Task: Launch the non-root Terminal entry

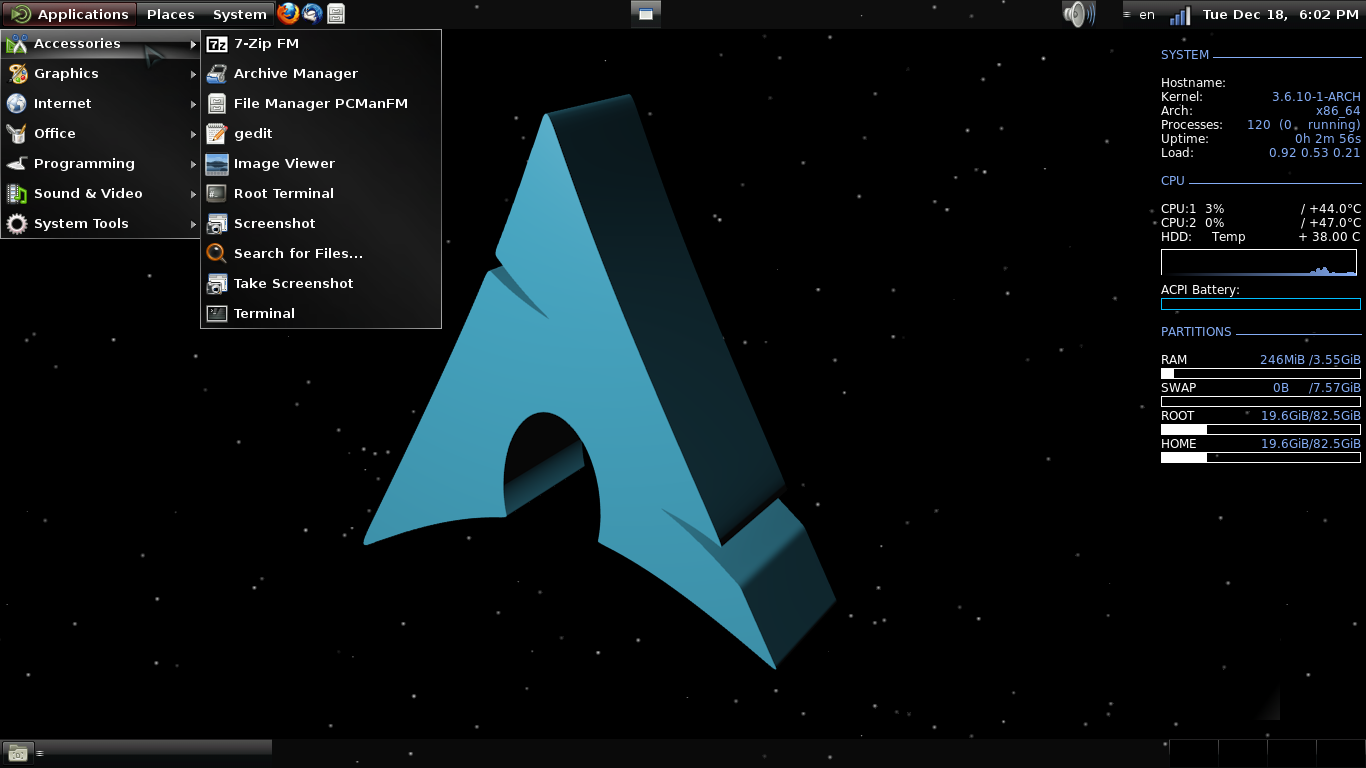Action: [321, 314]
